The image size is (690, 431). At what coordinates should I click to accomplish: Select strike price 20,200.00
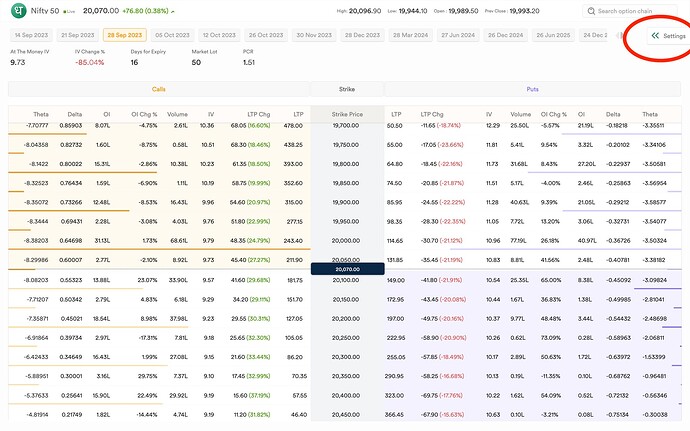346,318
